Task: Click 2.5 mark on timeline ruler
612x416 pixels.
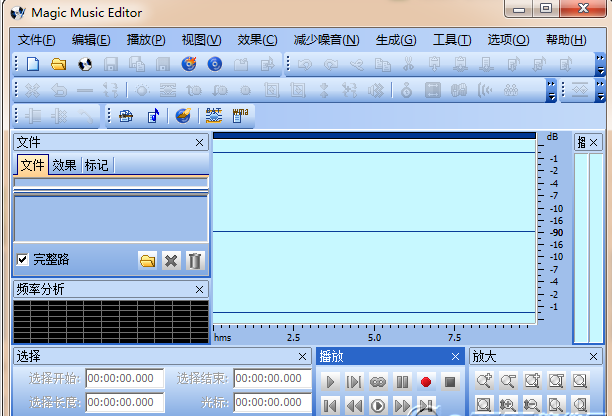Action: [294, 338]
